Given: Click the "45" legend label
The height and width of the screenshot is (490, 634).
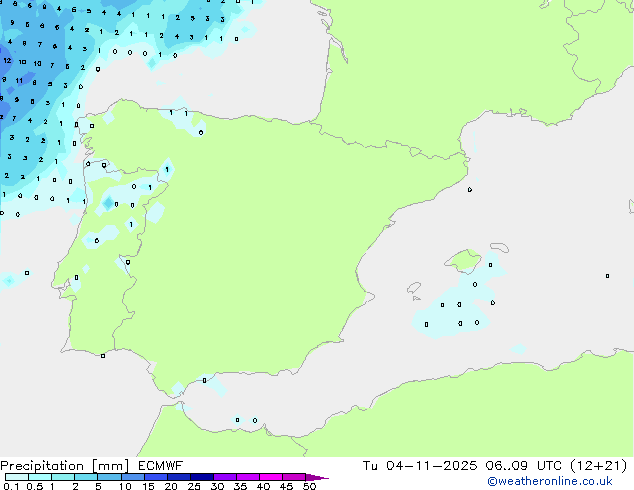Looking at the screenshot, I should pyautogui.click(x=286, y=486).
